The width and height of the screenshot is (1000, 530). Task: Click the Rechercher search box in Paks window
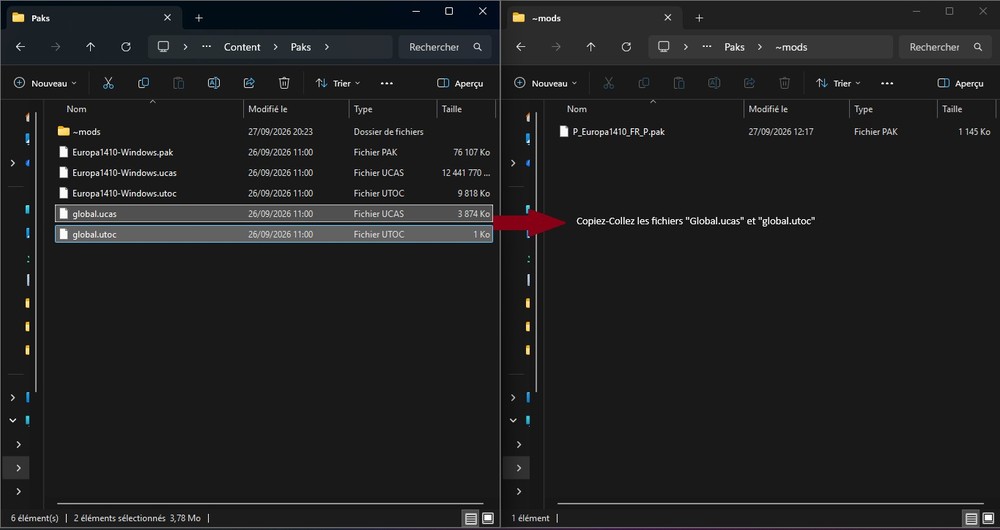[x=445, y=47]
